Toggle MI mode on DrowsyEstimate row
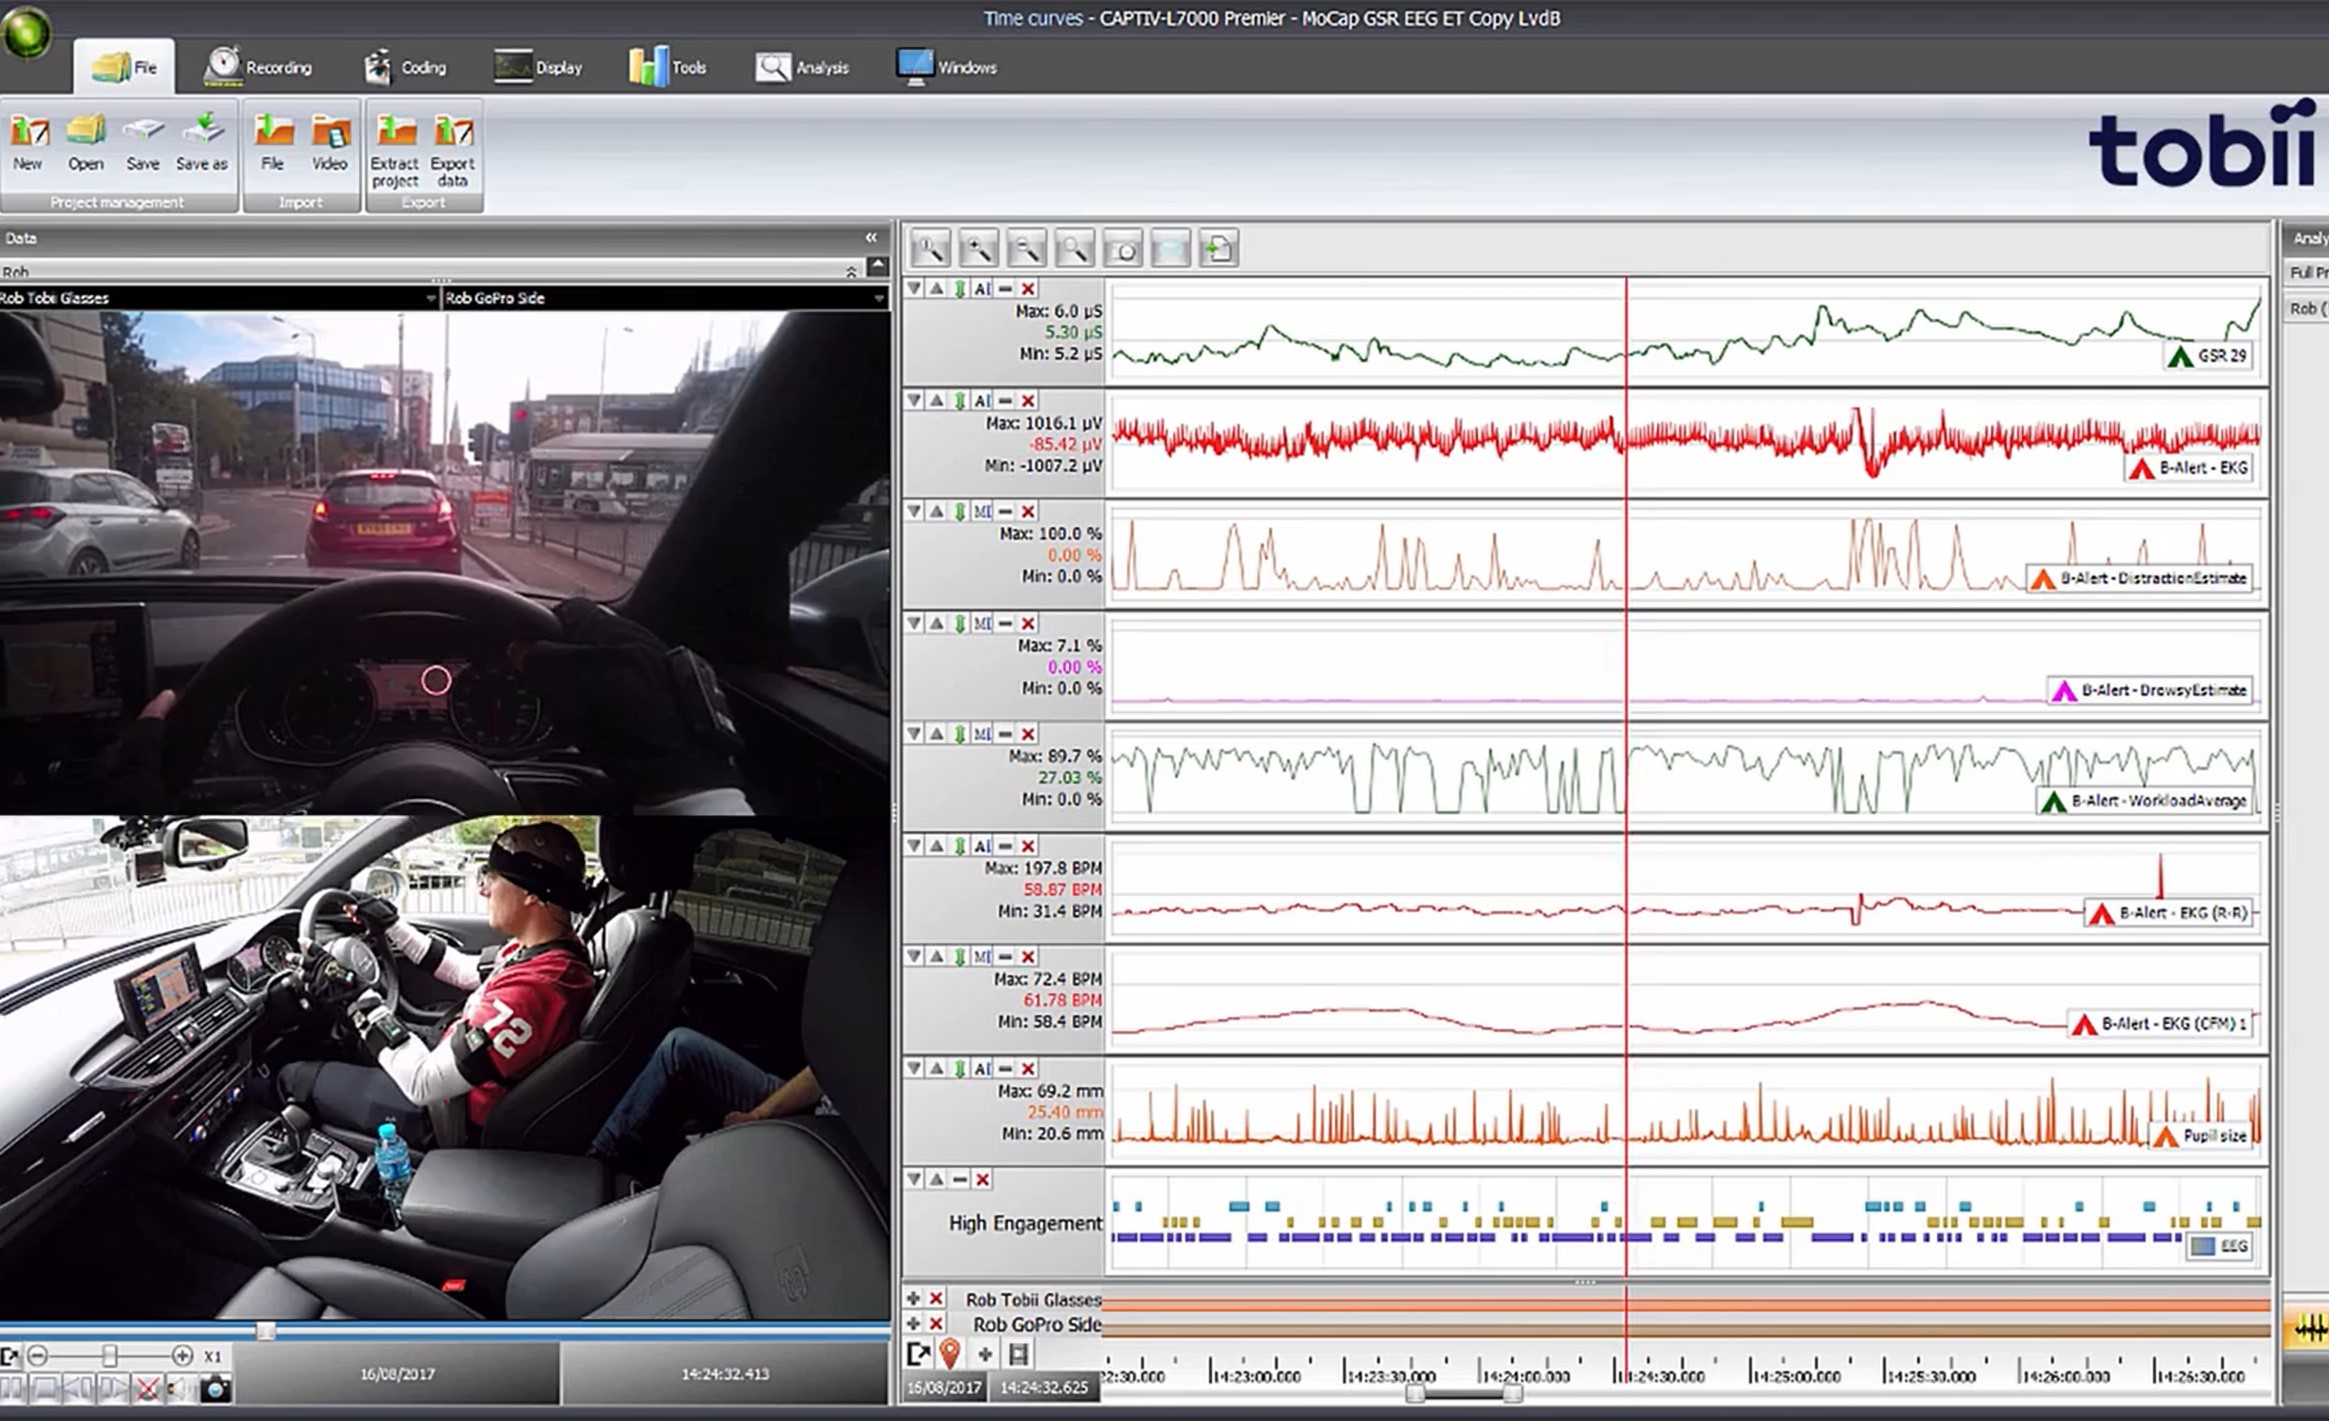 (982, 624)
